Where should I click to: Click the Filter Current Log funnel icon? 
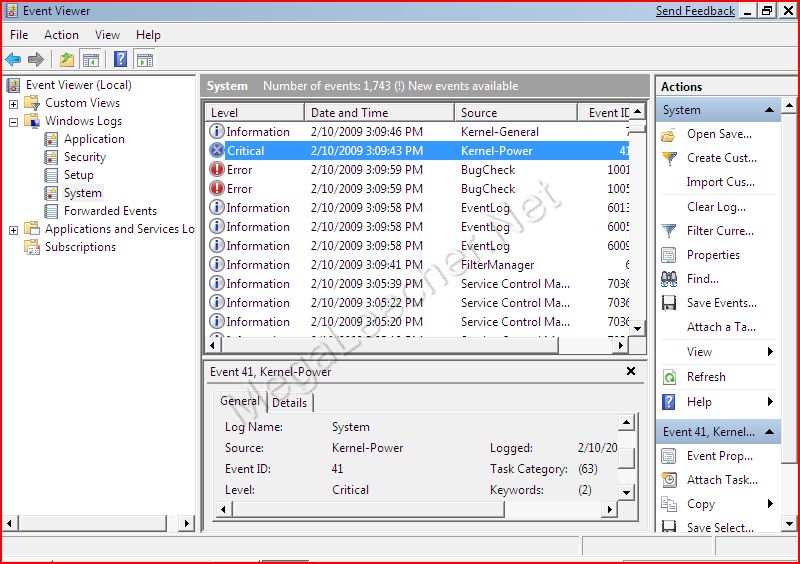669,231
